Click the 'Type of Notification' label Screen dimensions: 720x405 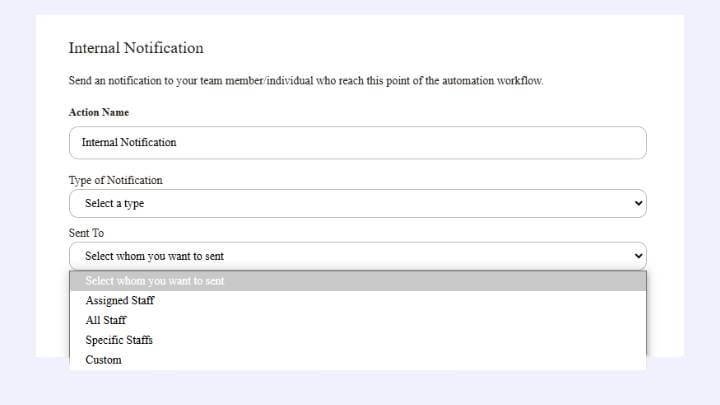click(115, 180)
